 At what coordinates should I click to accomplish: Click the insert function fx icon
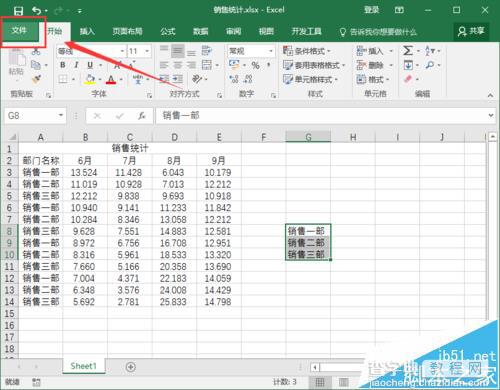coord(142,116)
